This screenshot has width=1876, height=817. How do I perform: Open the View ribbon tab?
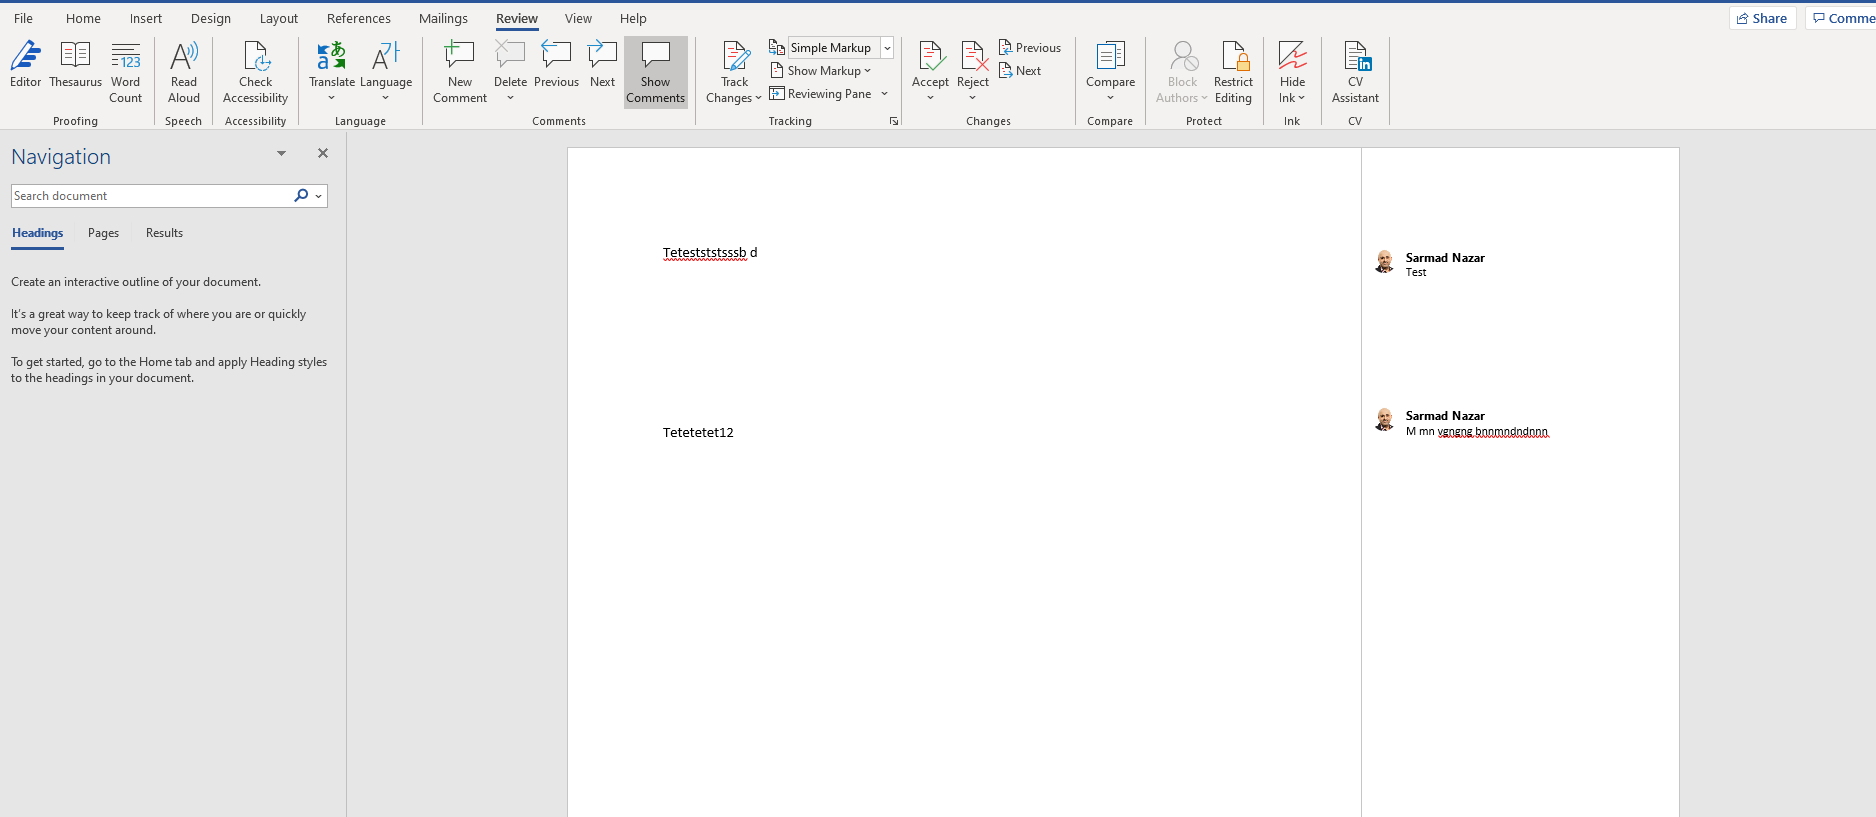click(x=578, y=18)
